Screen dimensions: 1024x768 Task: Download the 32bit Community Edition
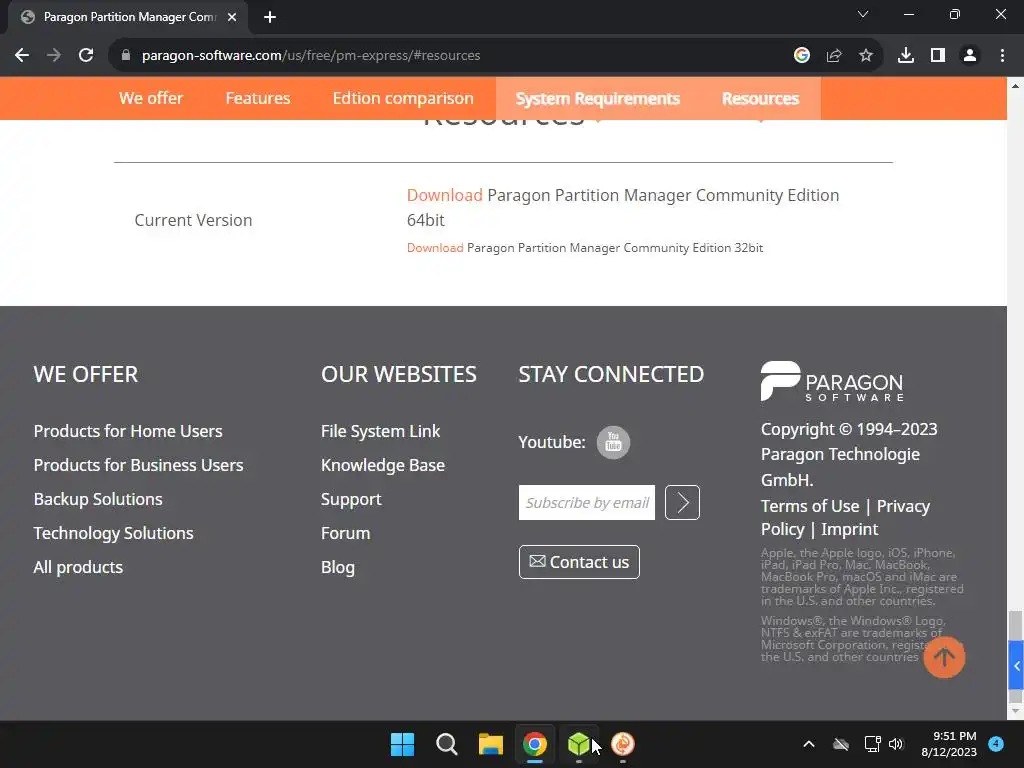coord(435,248)
